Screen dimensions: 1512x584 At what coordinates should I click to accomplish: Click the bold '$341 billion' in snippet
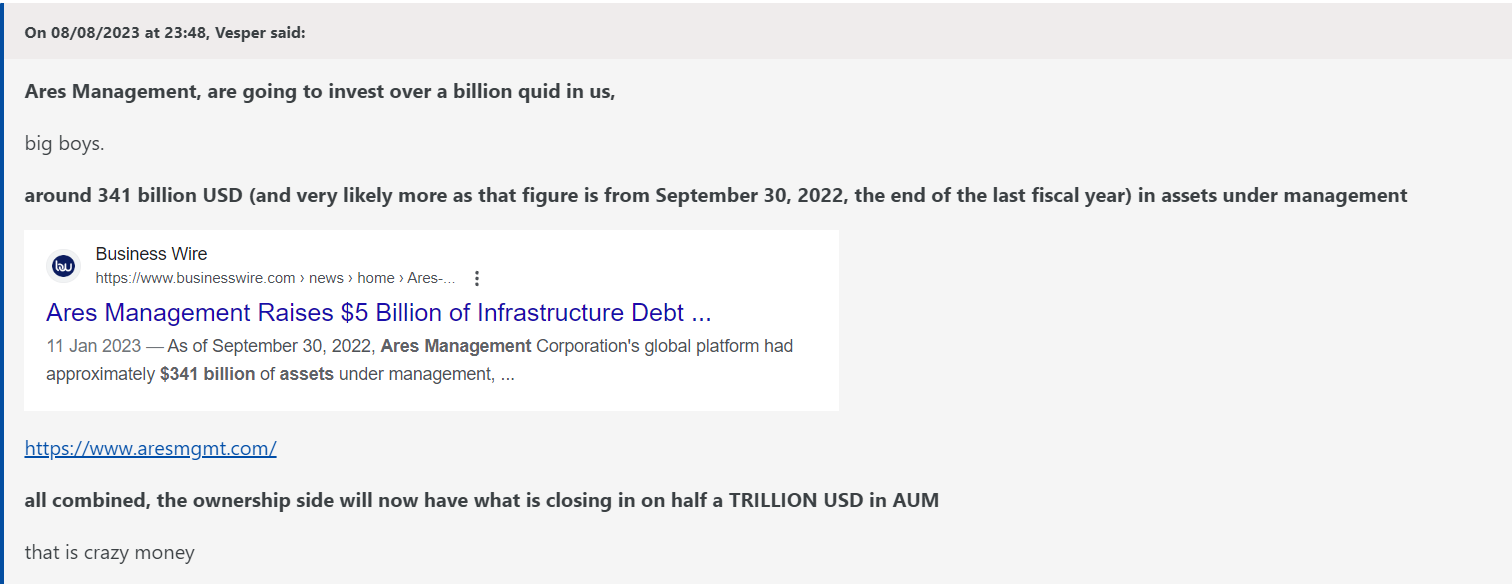[x=207, y=375]
